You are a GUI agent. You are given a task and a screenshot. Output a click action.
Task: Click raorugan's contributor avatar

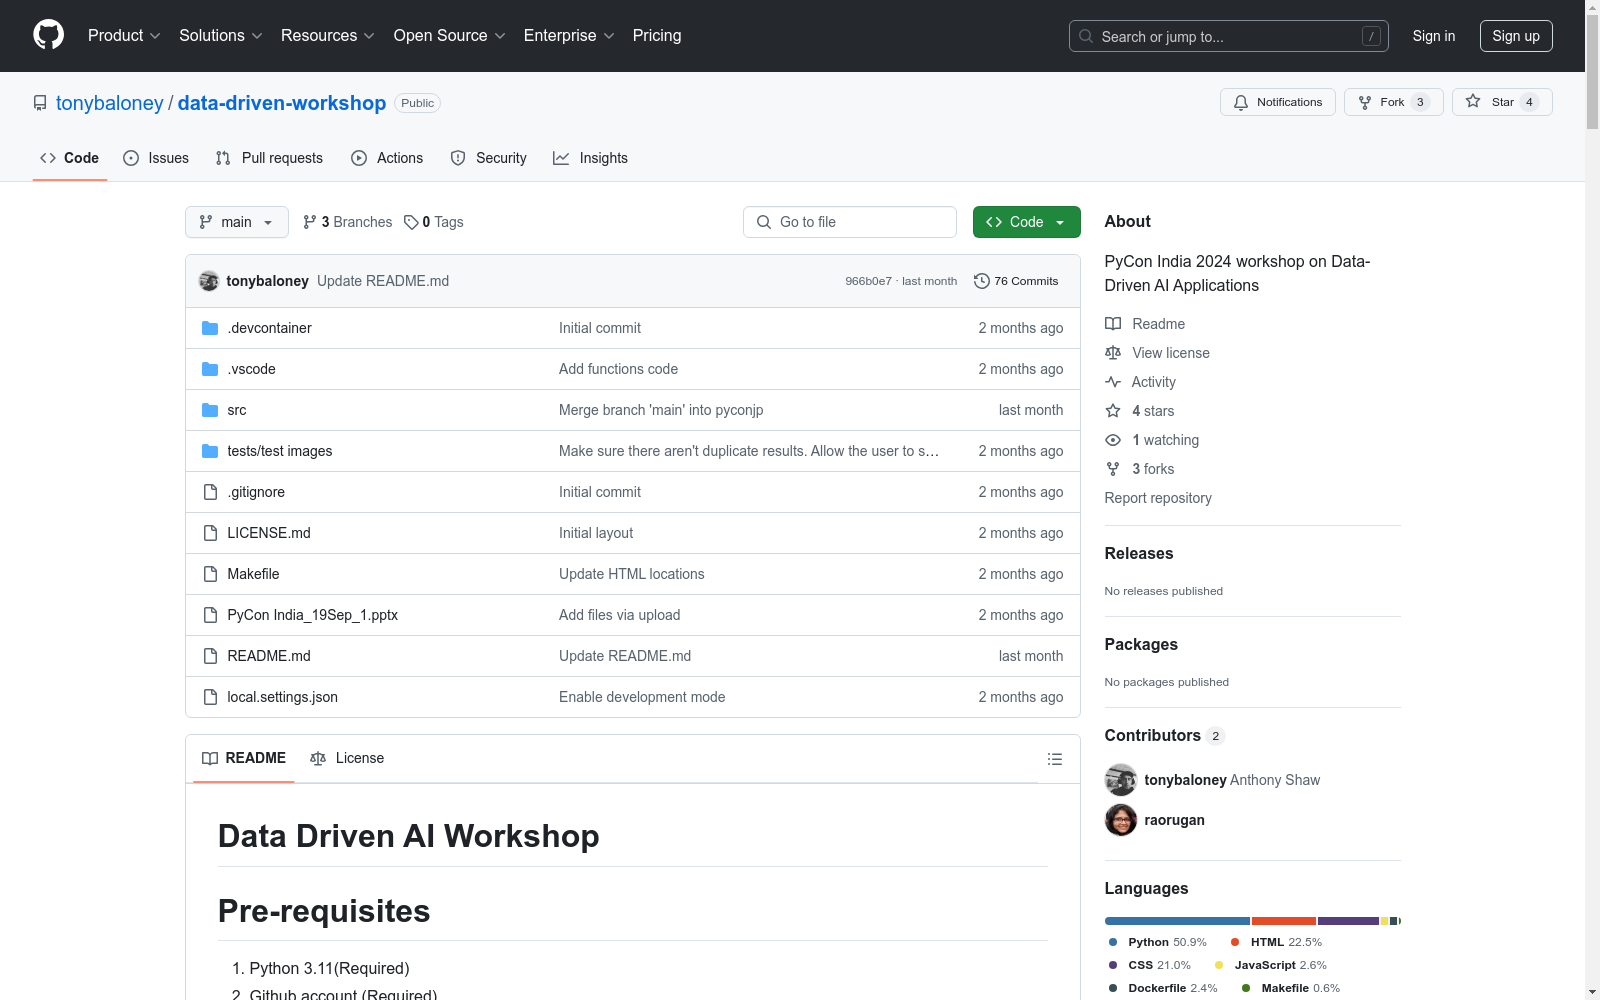[1121, 820]
